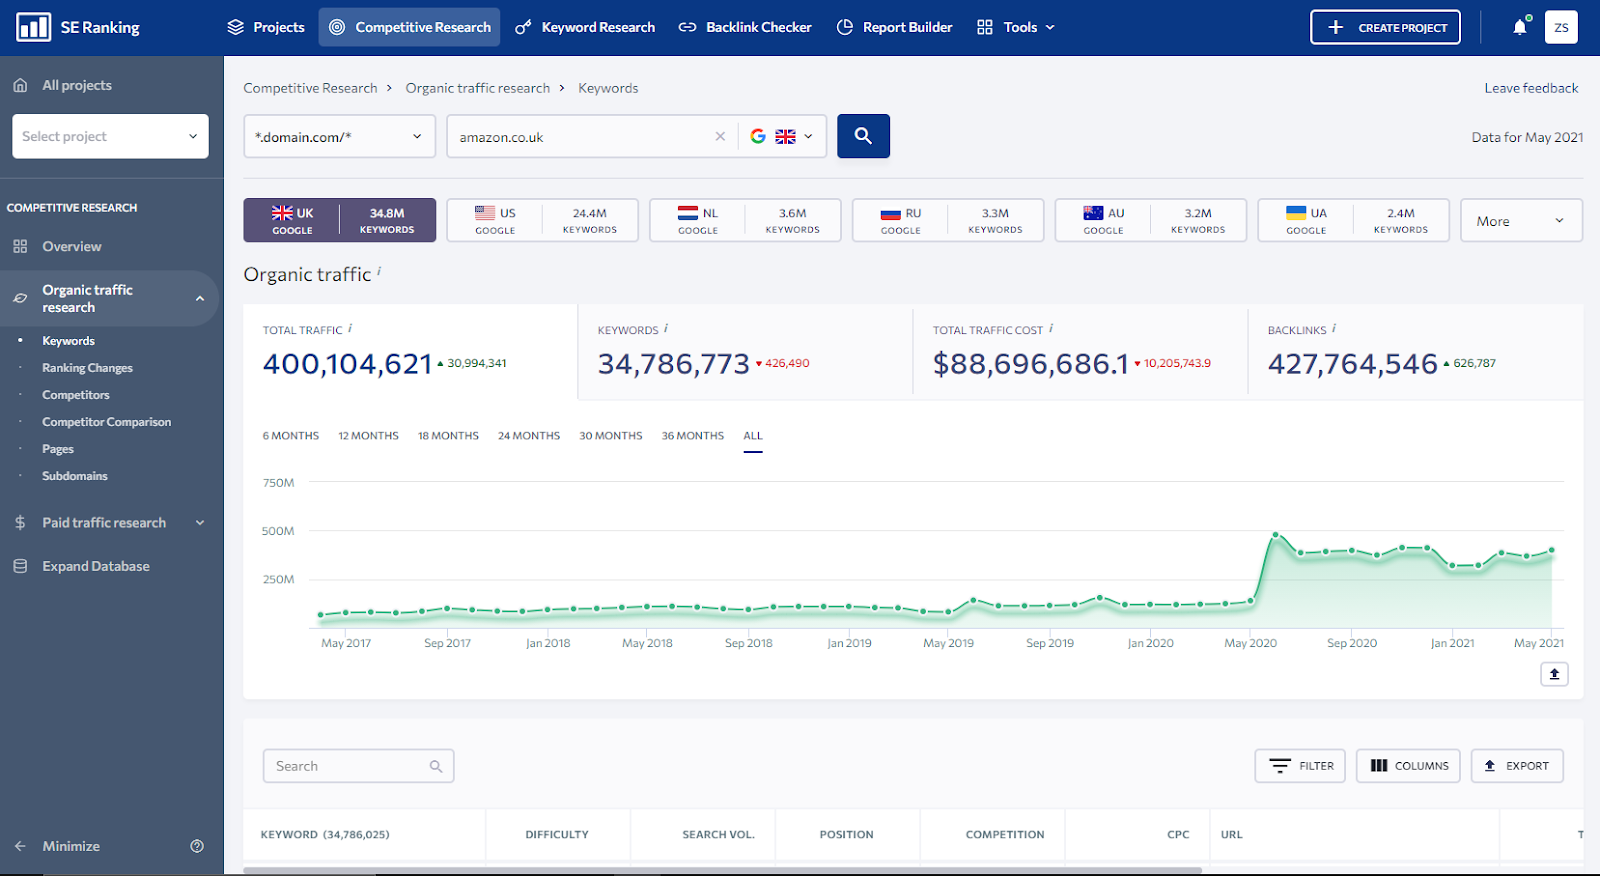Click the keyword table Search field
This screenshot has height=876, width=1600.
347,766
